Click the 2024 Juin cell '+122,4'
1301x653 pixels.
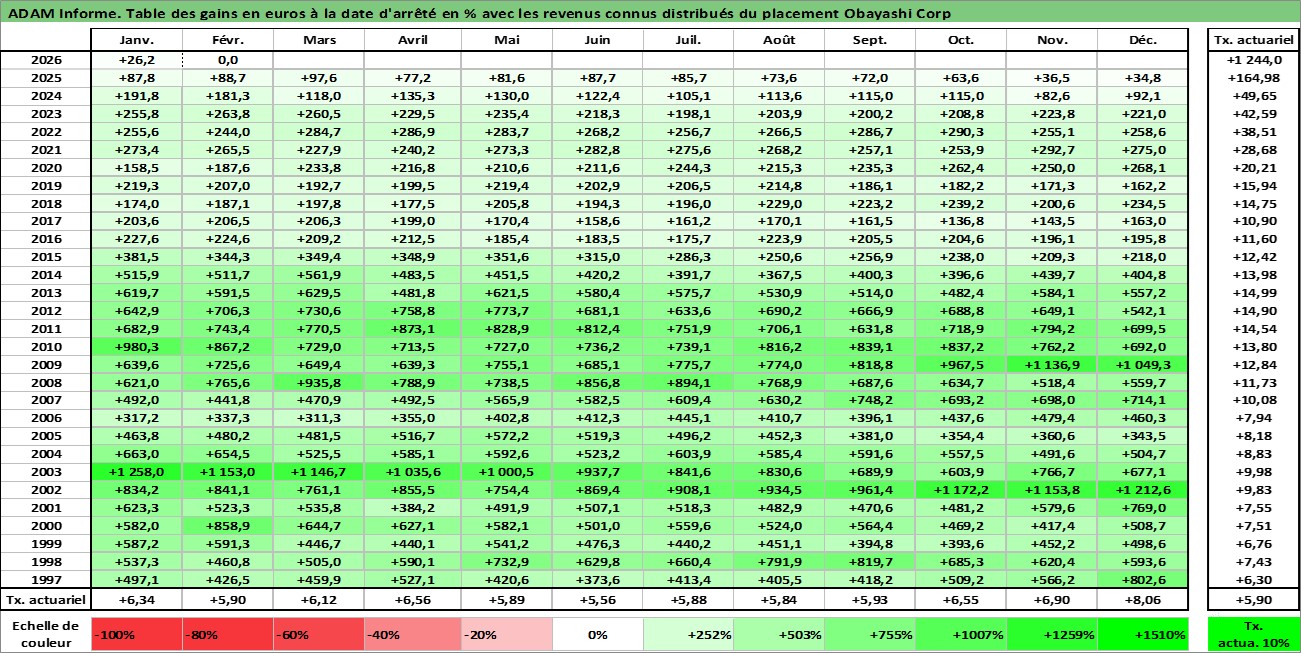pos(597,96)
